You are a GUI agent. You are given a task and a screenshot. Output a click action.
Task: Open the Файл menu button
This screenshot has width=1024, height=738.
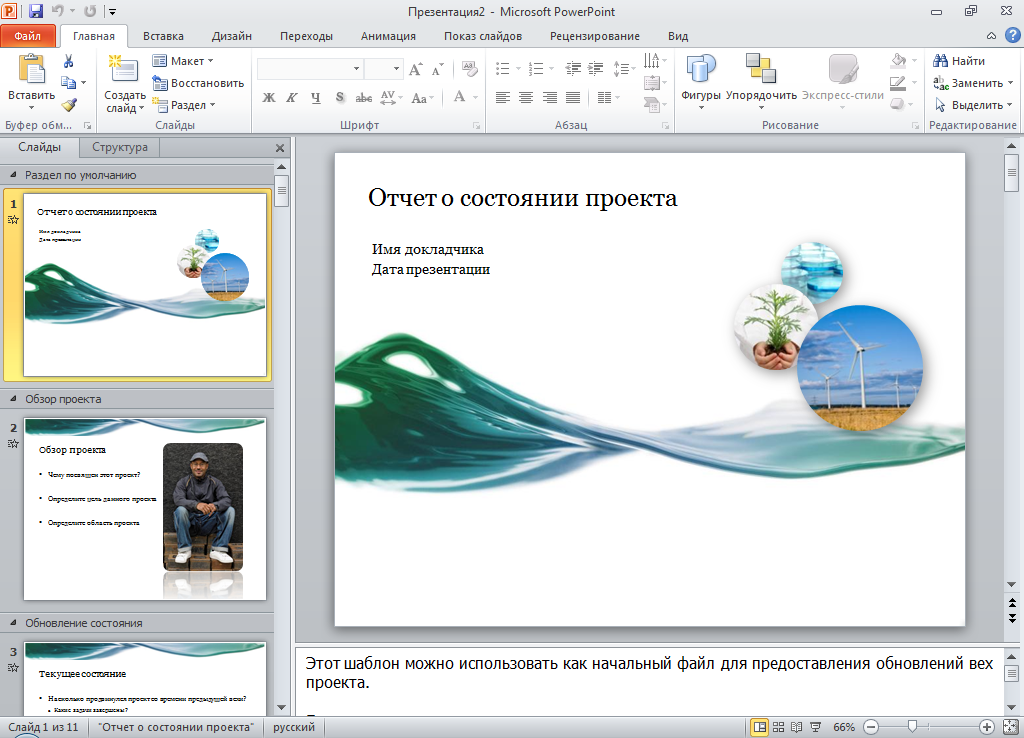pos(28,36)
